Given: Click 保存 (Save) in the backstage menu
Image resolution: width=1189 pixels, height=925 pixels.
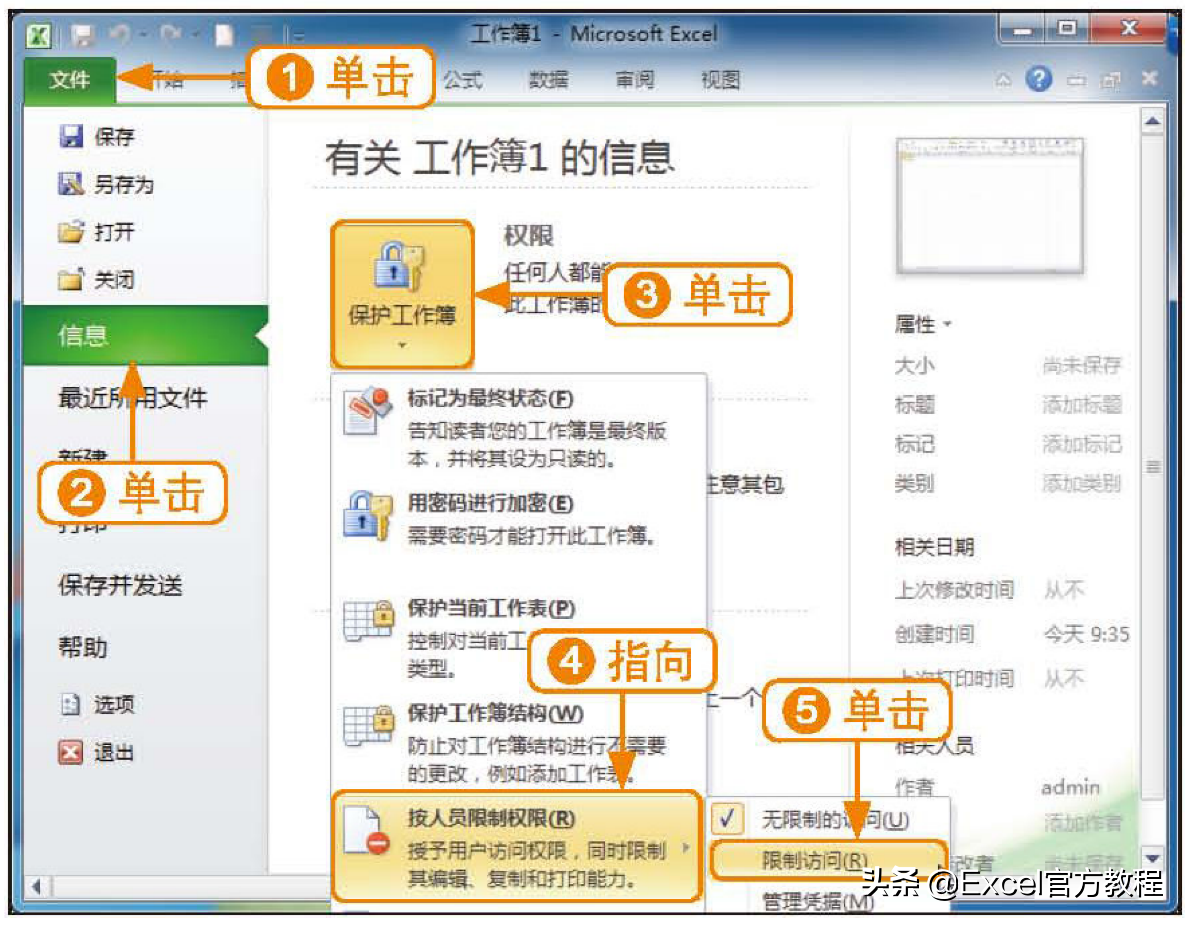Looking at the screenshot, I should click(97, 136).
